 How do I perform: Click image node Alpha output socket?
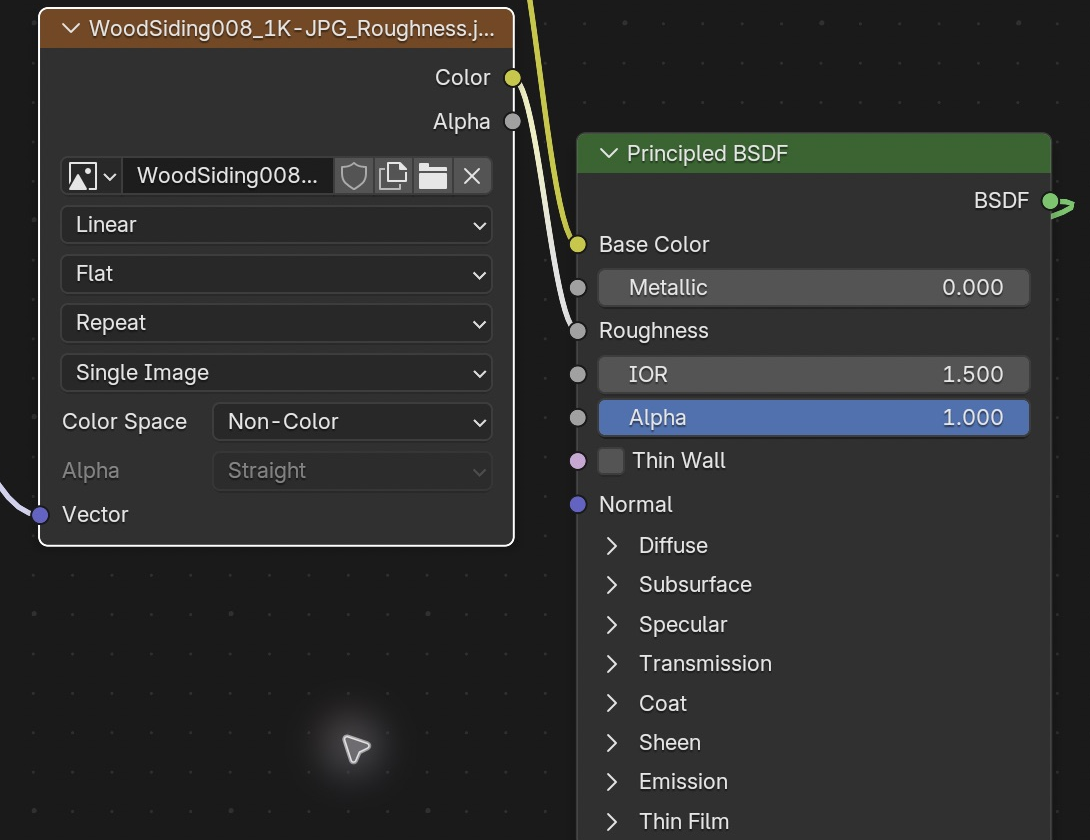(512, 122)
